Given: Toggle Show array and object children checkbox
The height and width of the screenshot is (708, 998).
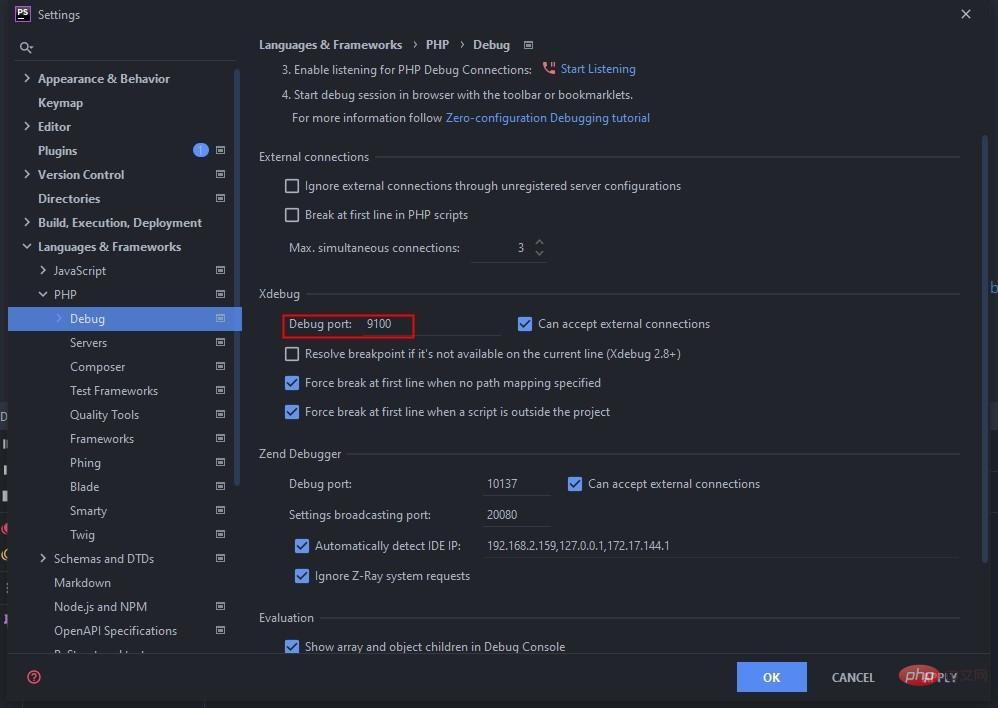Looking at the screenshot, I should [292, 647].
